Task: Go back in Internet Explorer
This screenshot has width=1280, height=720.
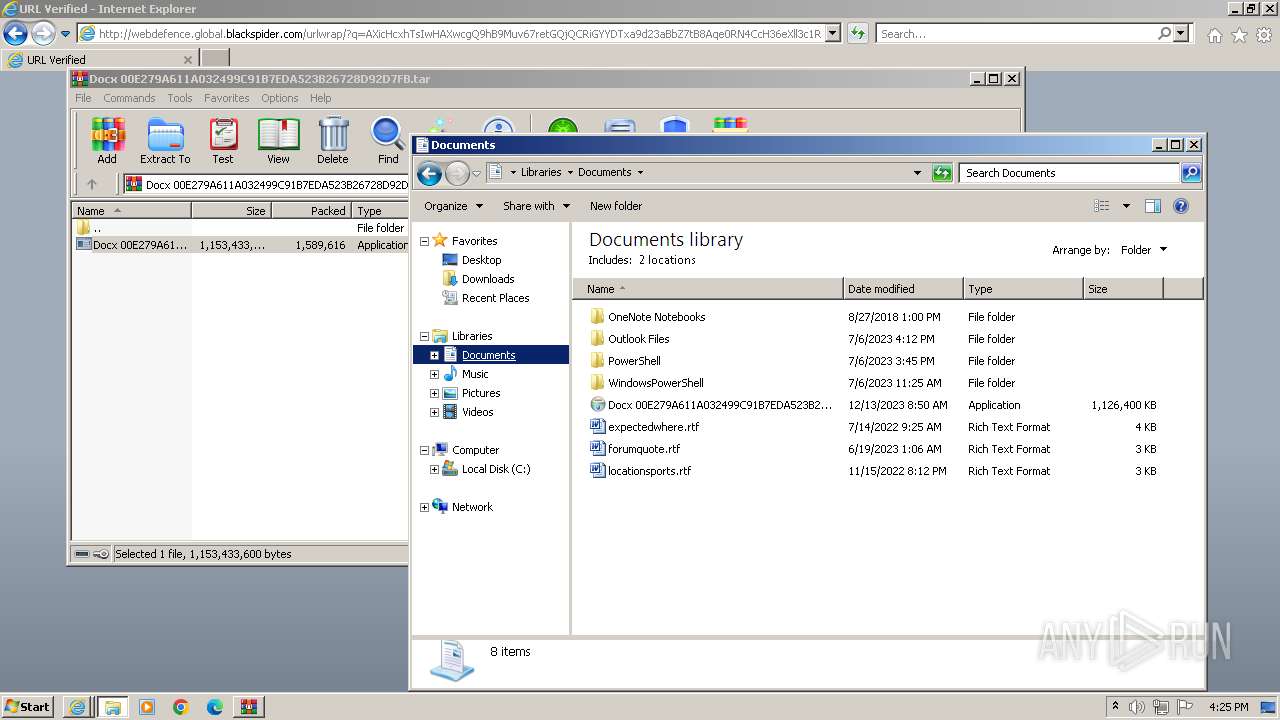Action: tap(15, 34)
